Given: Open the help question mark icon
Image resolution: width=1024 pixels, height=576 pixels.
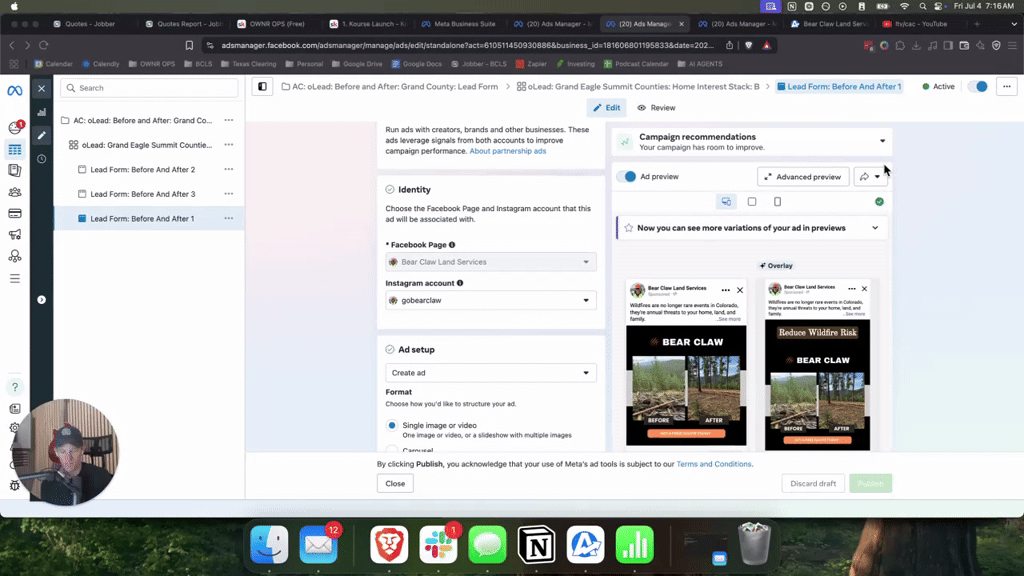Looking at the screenshot, I should [14, 387].
